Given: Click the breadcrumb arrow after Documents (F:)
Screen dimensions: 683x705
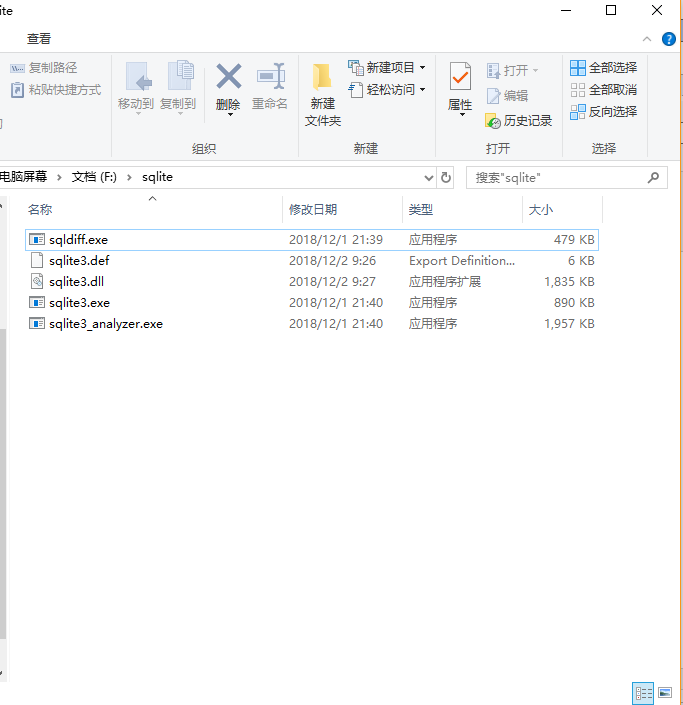Looking at the screenshot, I should click(129, 178).
